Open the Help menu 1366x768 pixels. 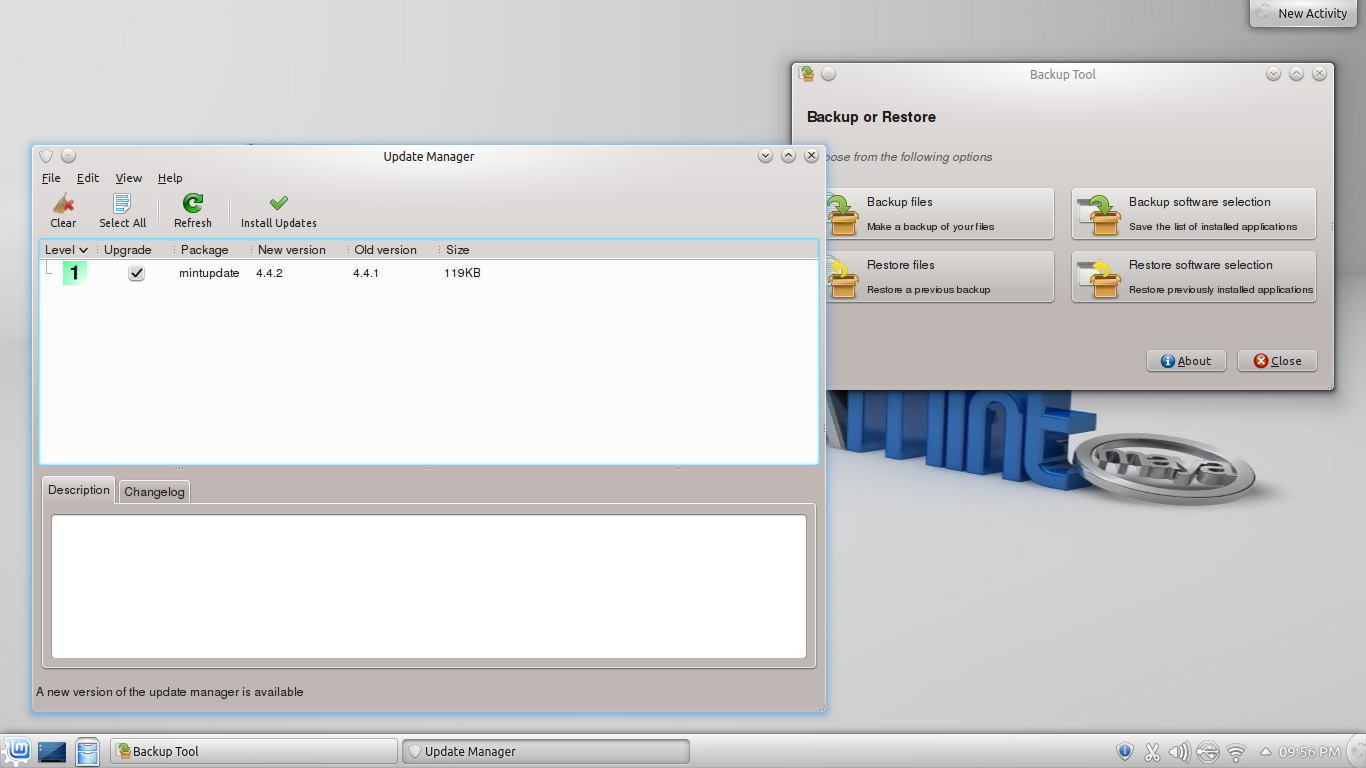pyautogui.click(x=170, y=178)
